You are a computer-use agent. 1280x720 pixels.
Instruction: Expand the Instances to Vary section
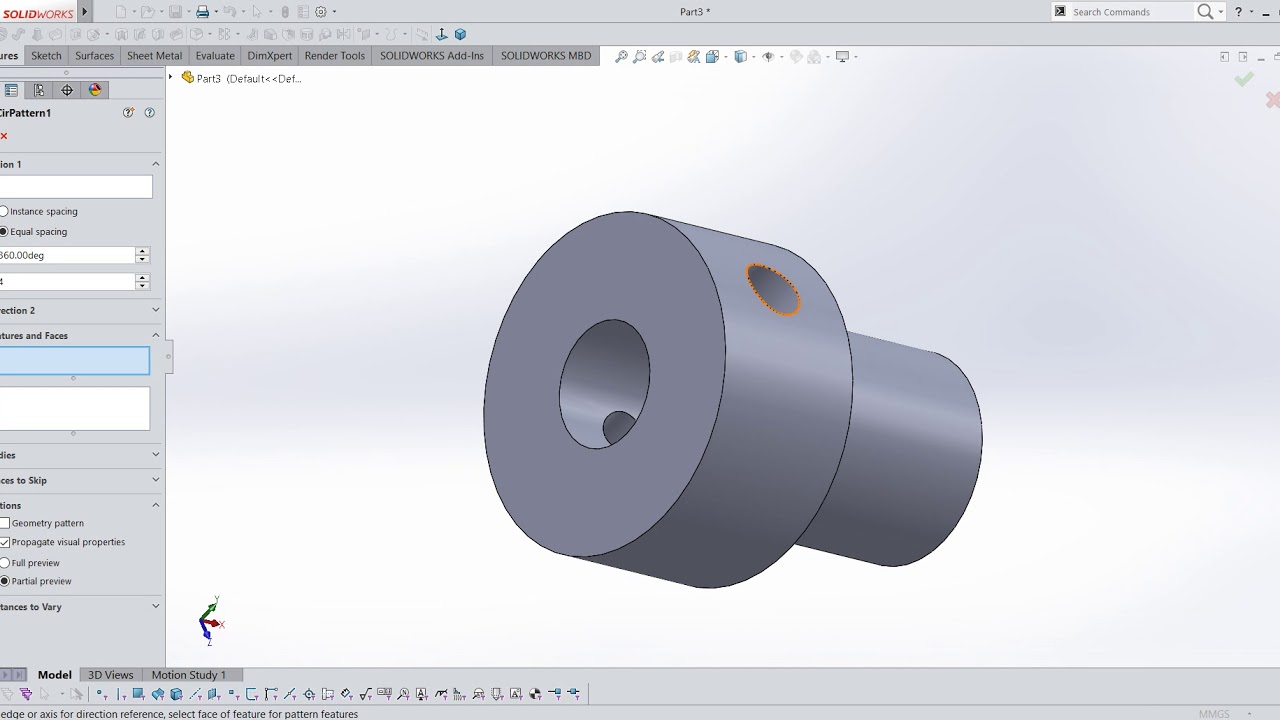(x=155, y=606)
